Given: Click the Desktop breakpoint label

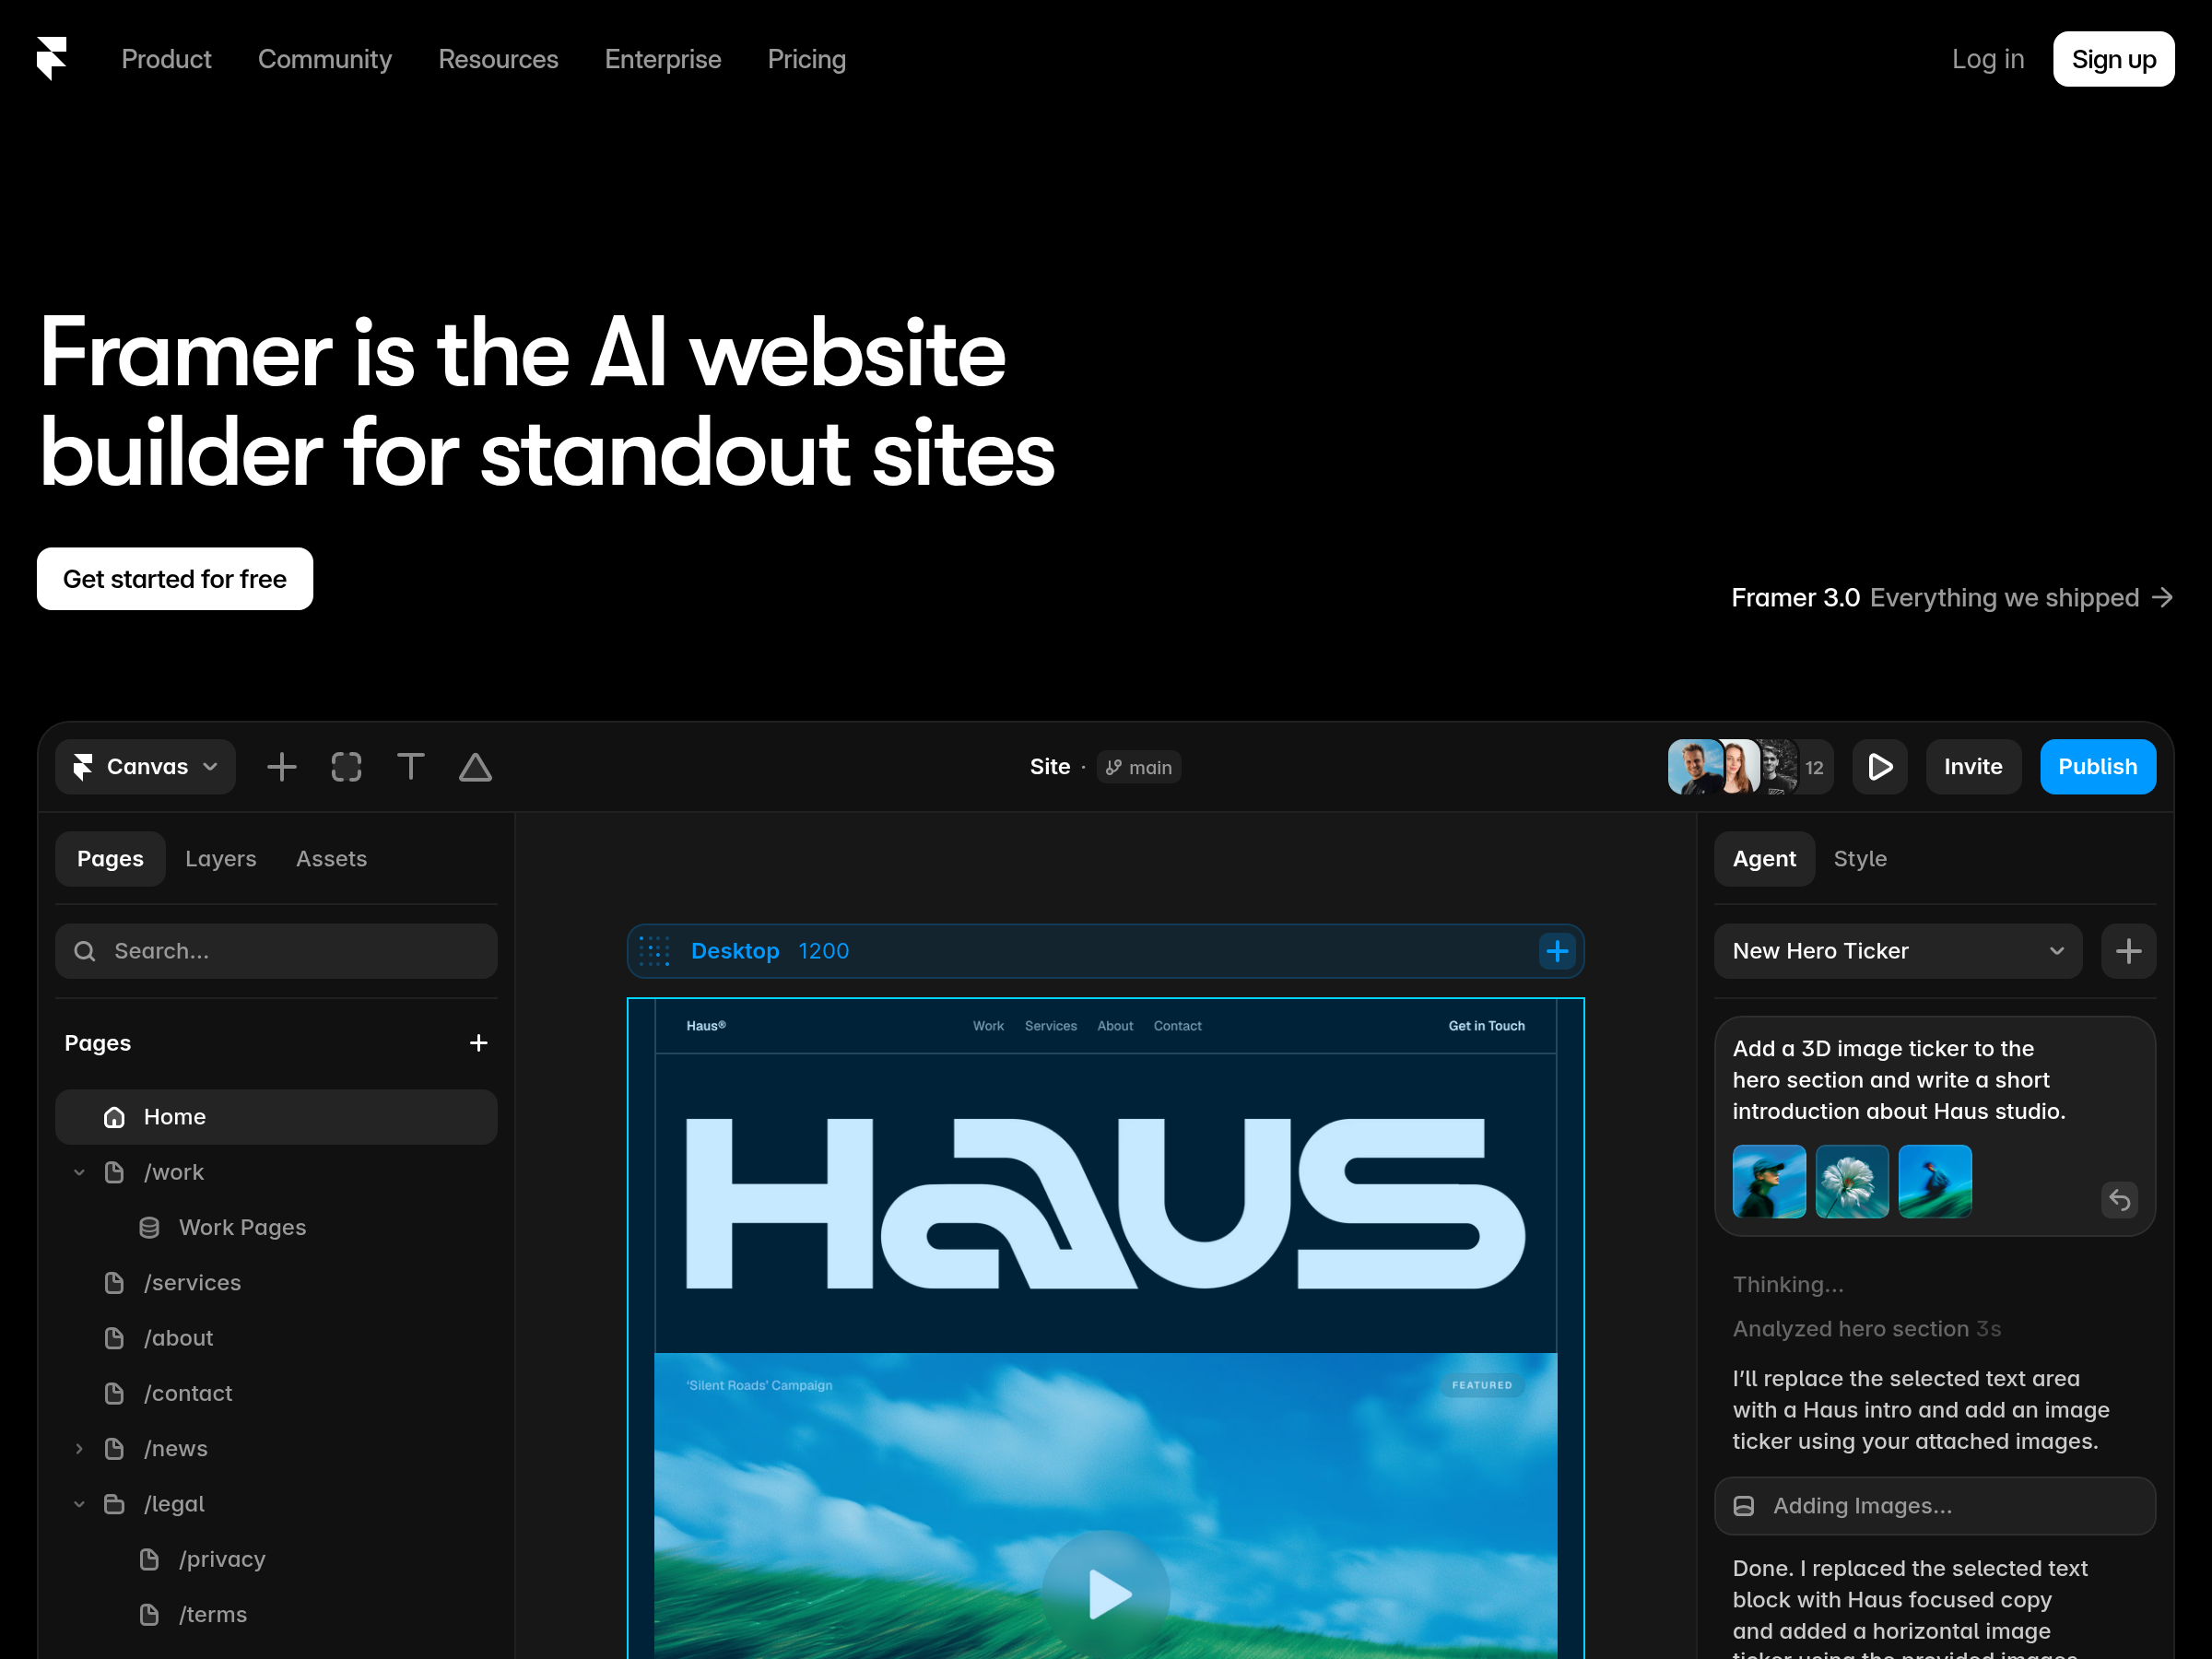Looking at the screenshot, I should [x=735, y=951].
